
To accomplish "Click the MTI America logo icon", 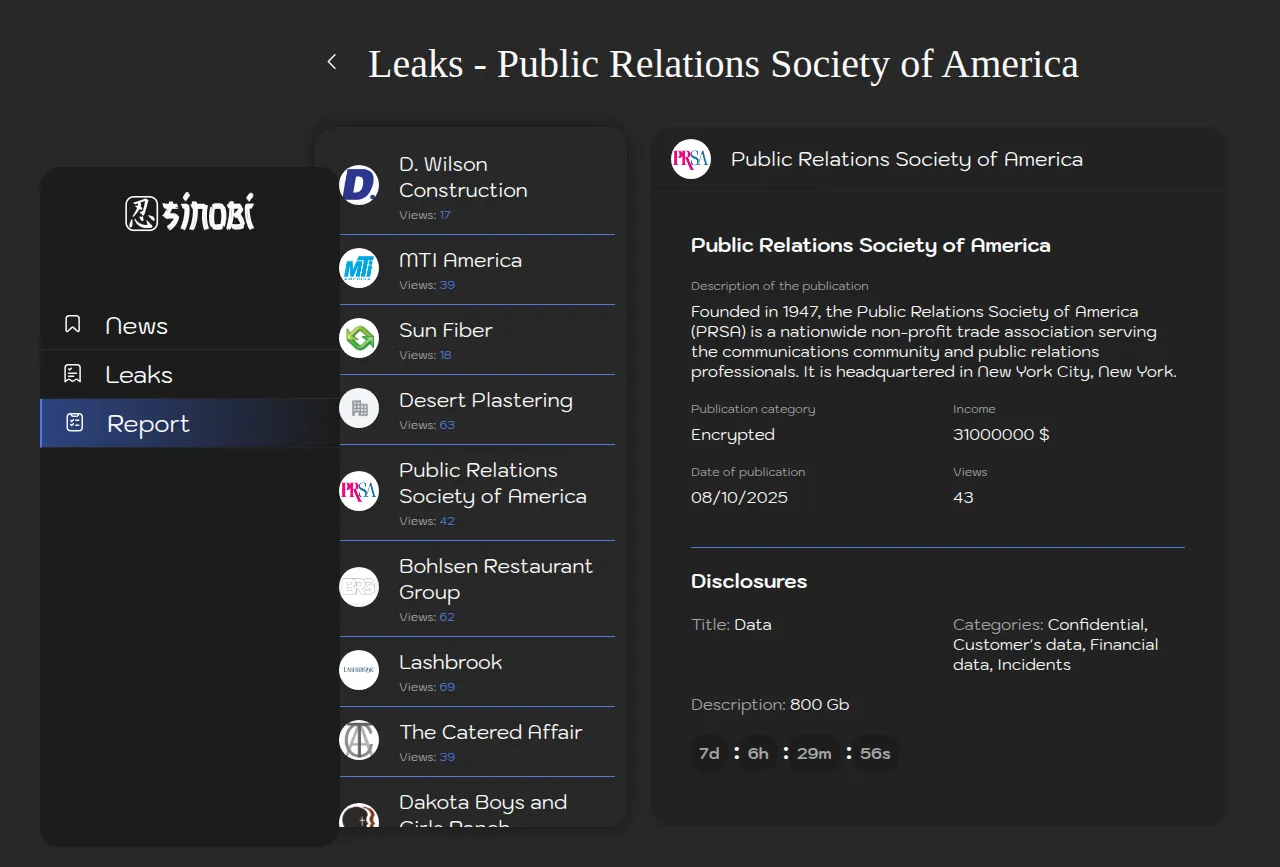I will coord(359,268).
